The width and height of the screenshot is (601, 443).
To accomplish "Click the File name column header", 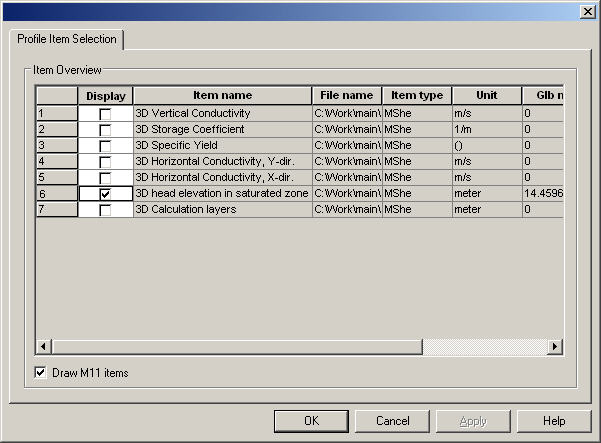I will 346,96.
